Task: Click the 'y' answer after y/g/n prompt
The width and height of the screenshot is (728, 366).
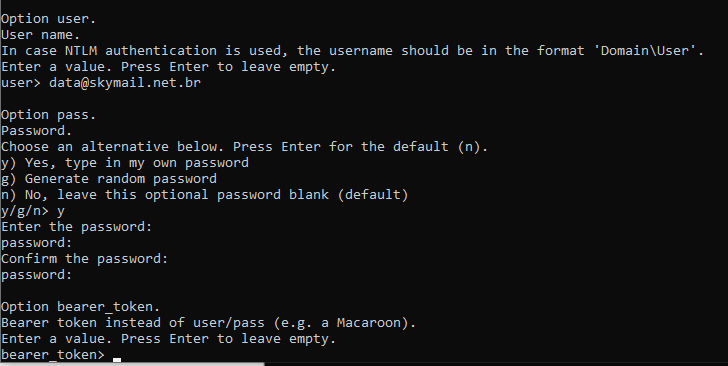Action: [x=61, y=212]
